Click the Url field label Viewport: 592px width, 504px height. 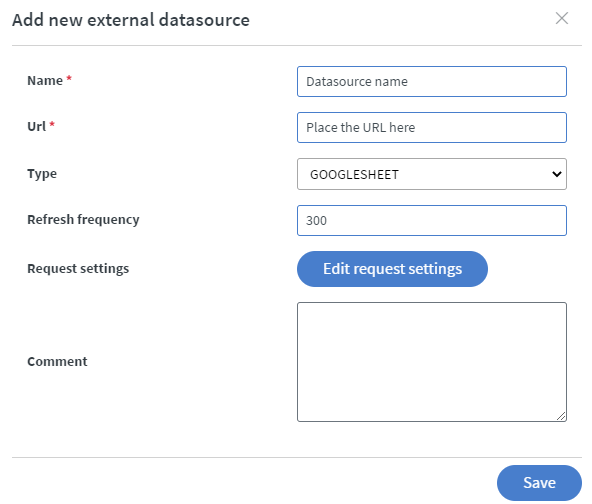pos(37,126)
